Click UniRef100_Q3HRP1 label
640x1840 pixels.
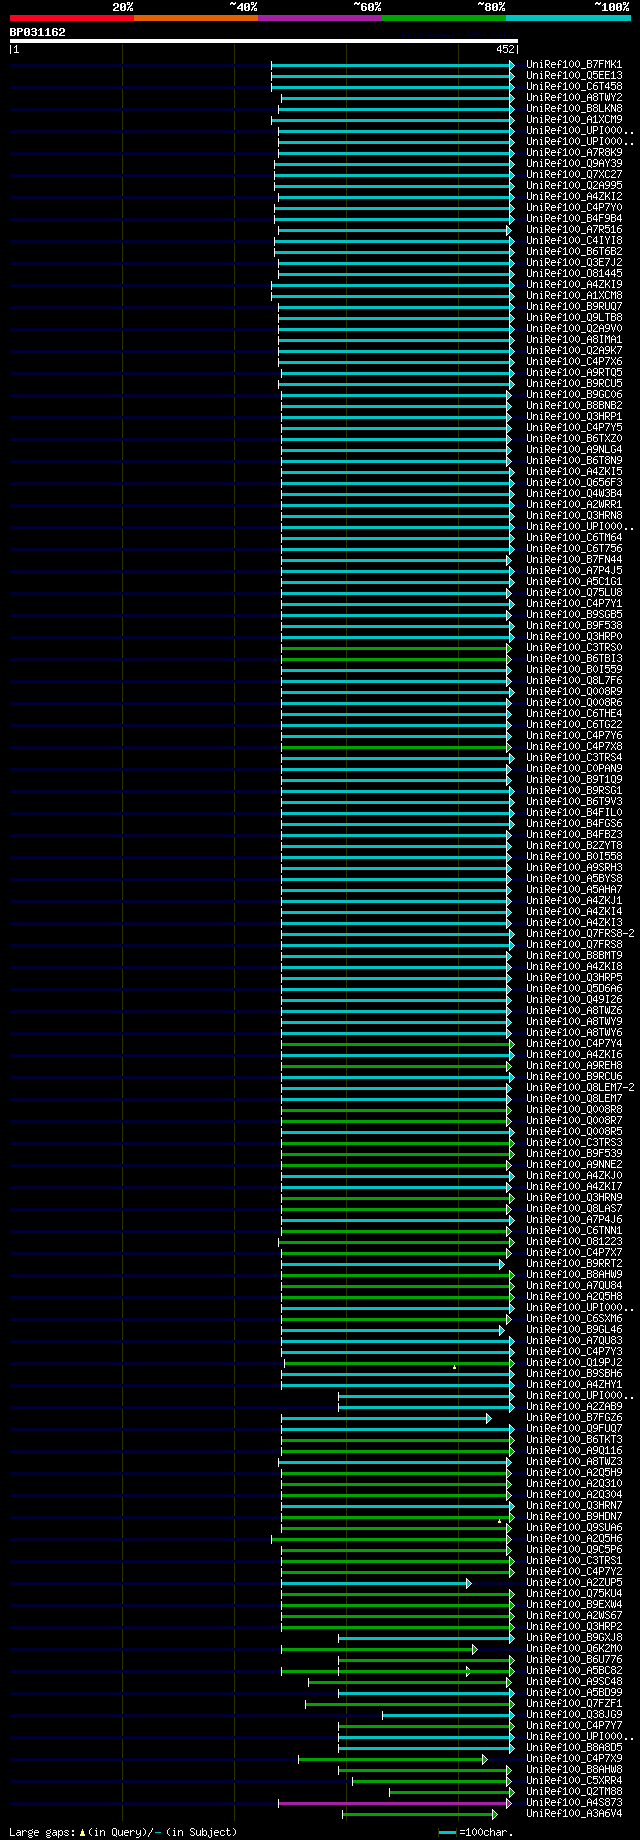click(x=574, y=416)
